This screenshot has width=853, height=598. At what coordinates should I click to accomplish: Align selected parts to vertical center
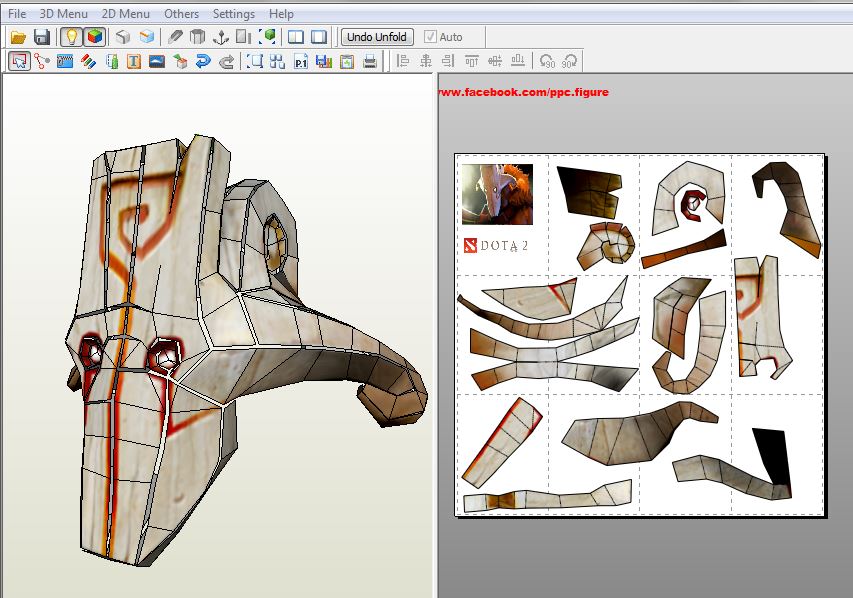(x=495, y=61)
